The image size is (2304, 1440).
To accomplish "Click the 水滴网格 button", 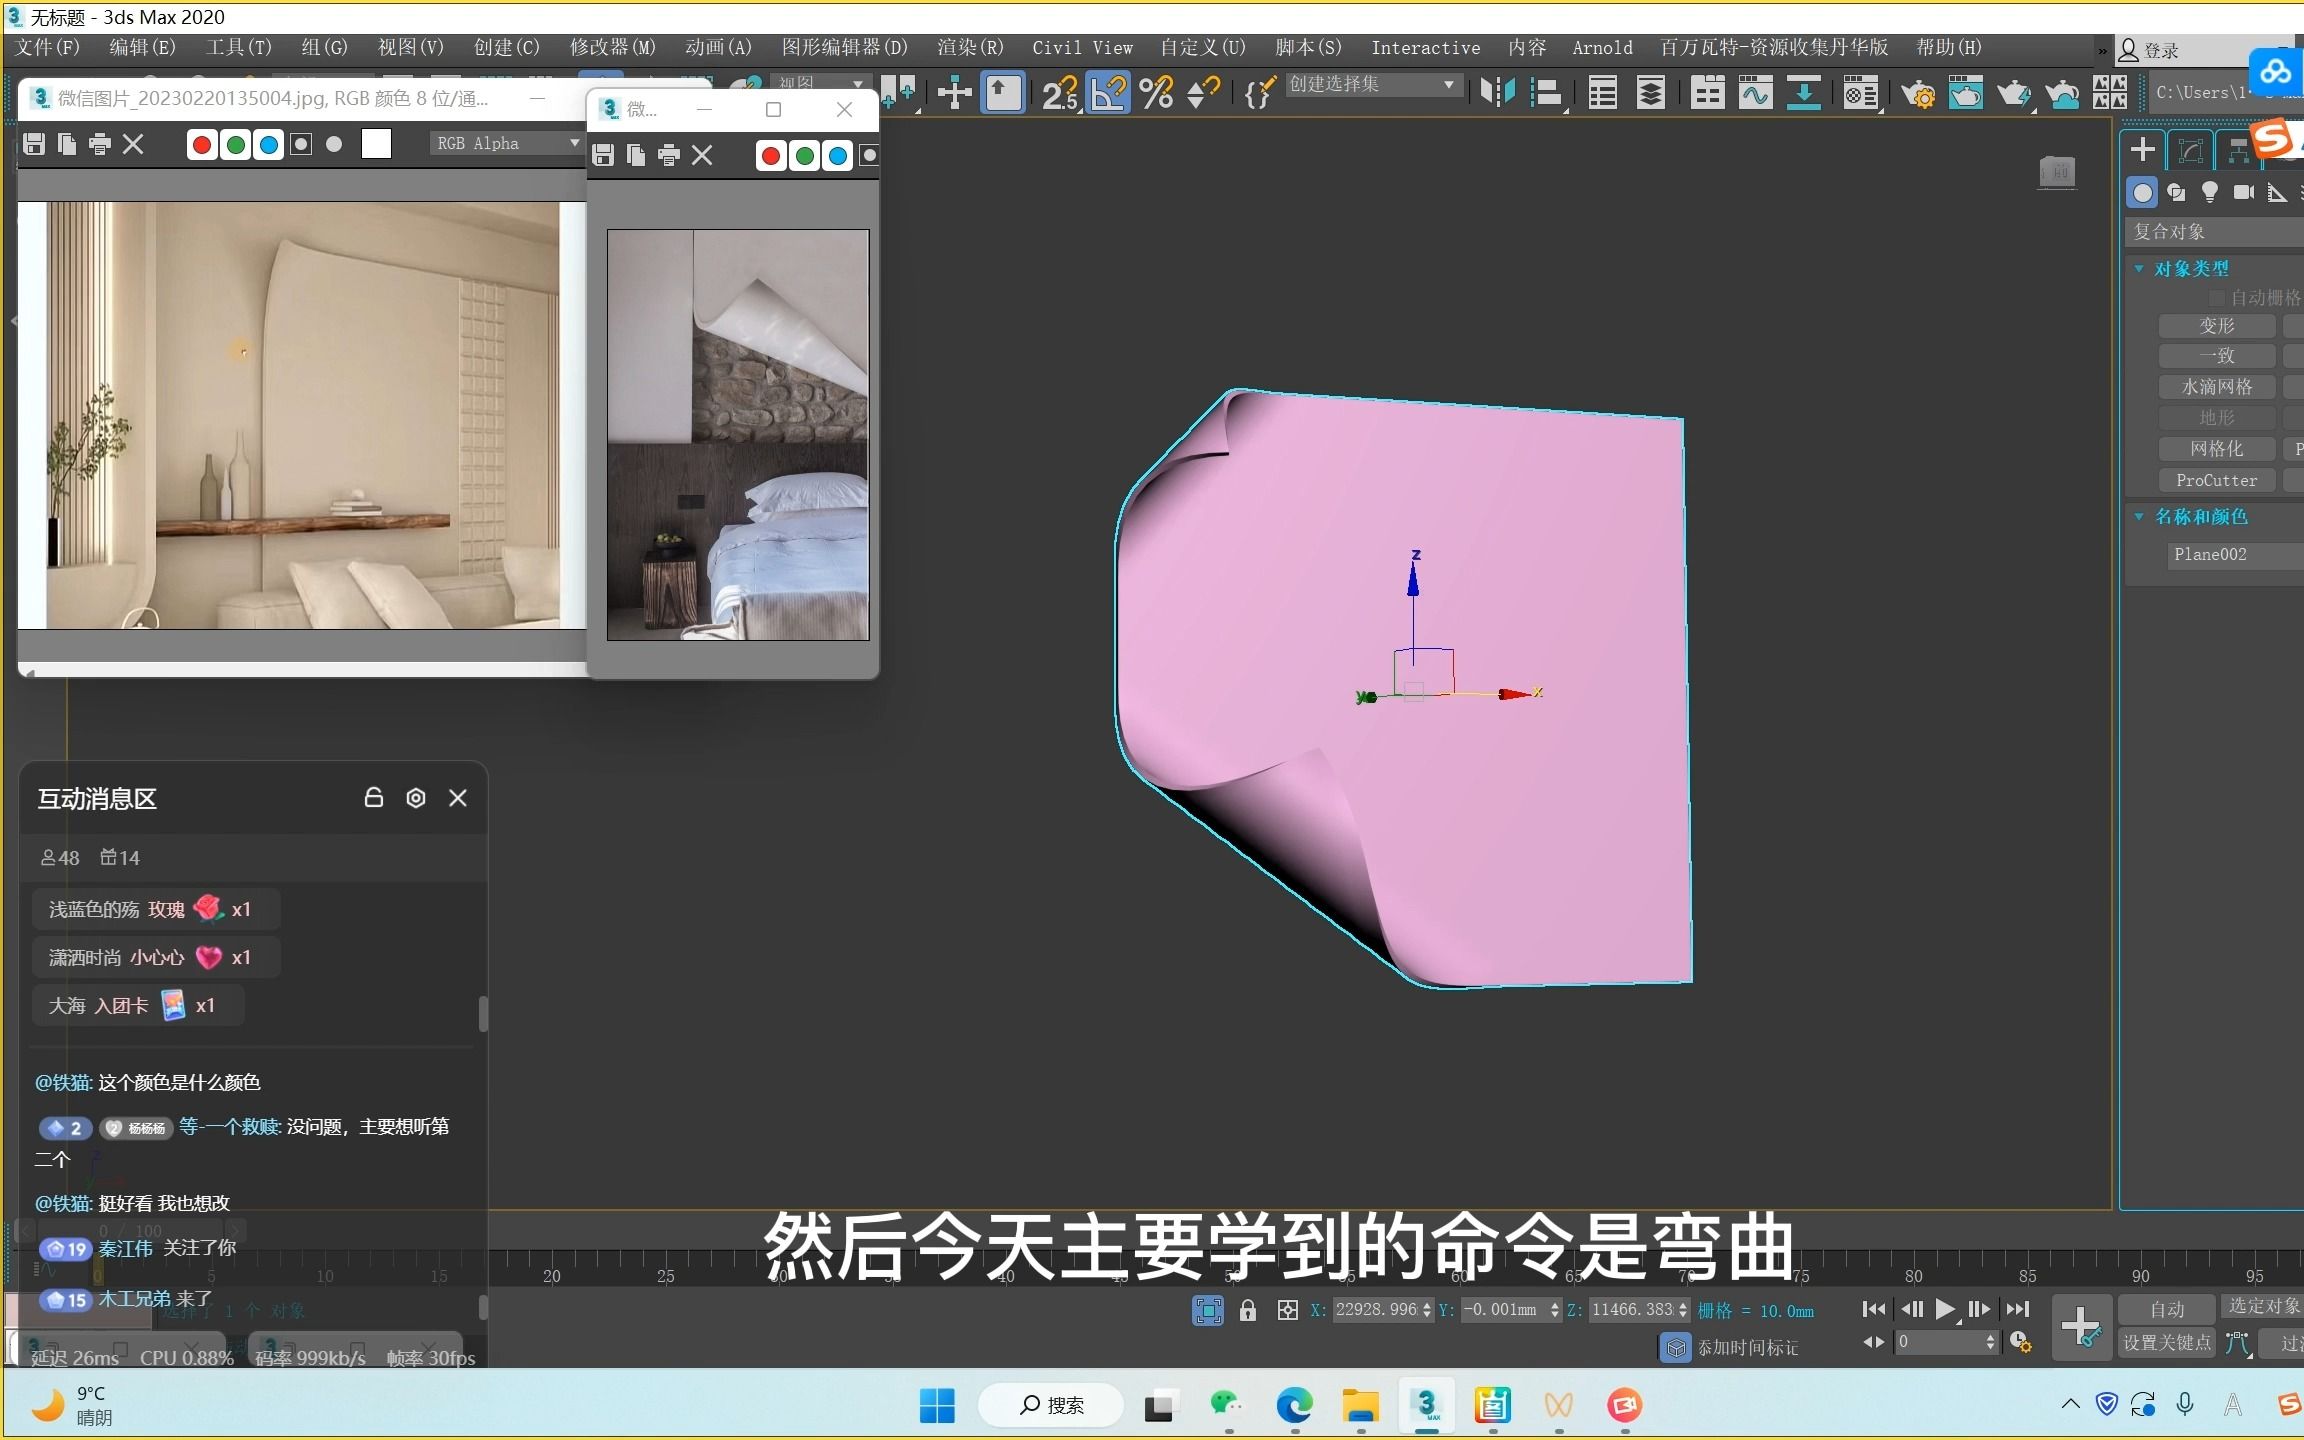I will point(2217,387).
